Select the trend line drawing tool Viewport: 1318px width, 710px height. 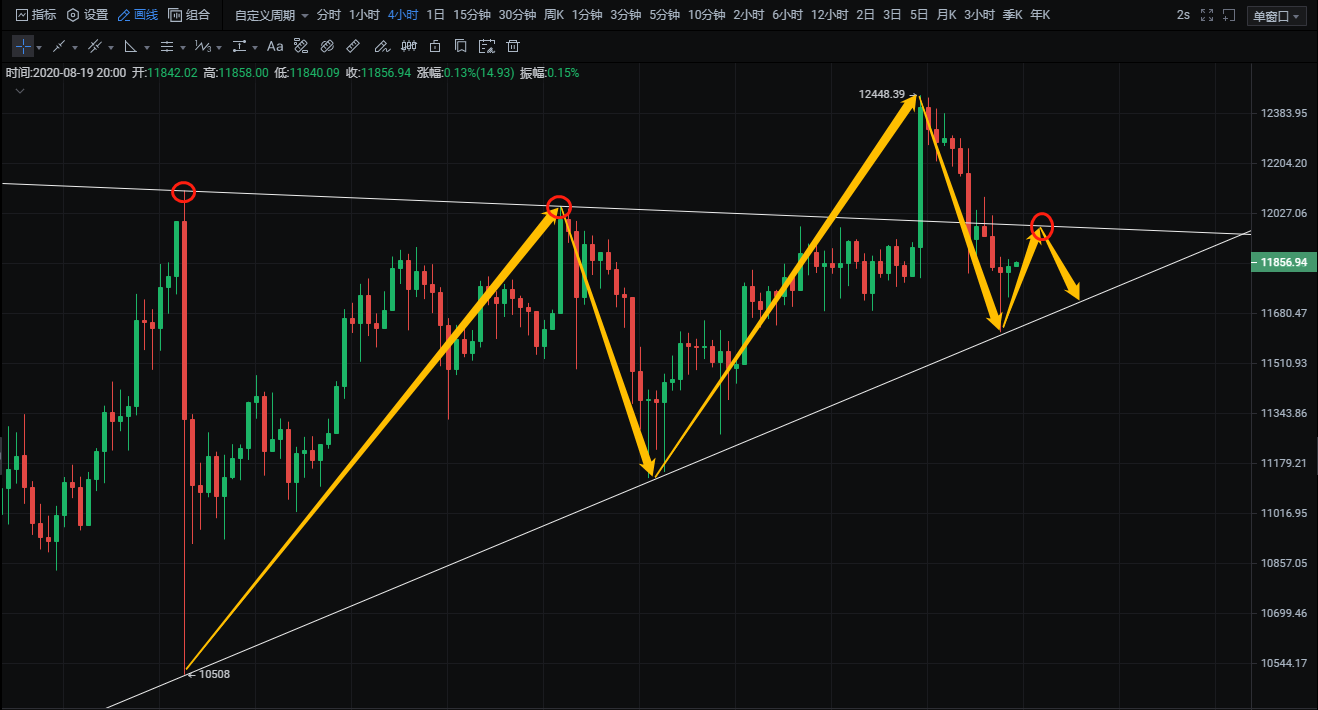tap(59, 46)
